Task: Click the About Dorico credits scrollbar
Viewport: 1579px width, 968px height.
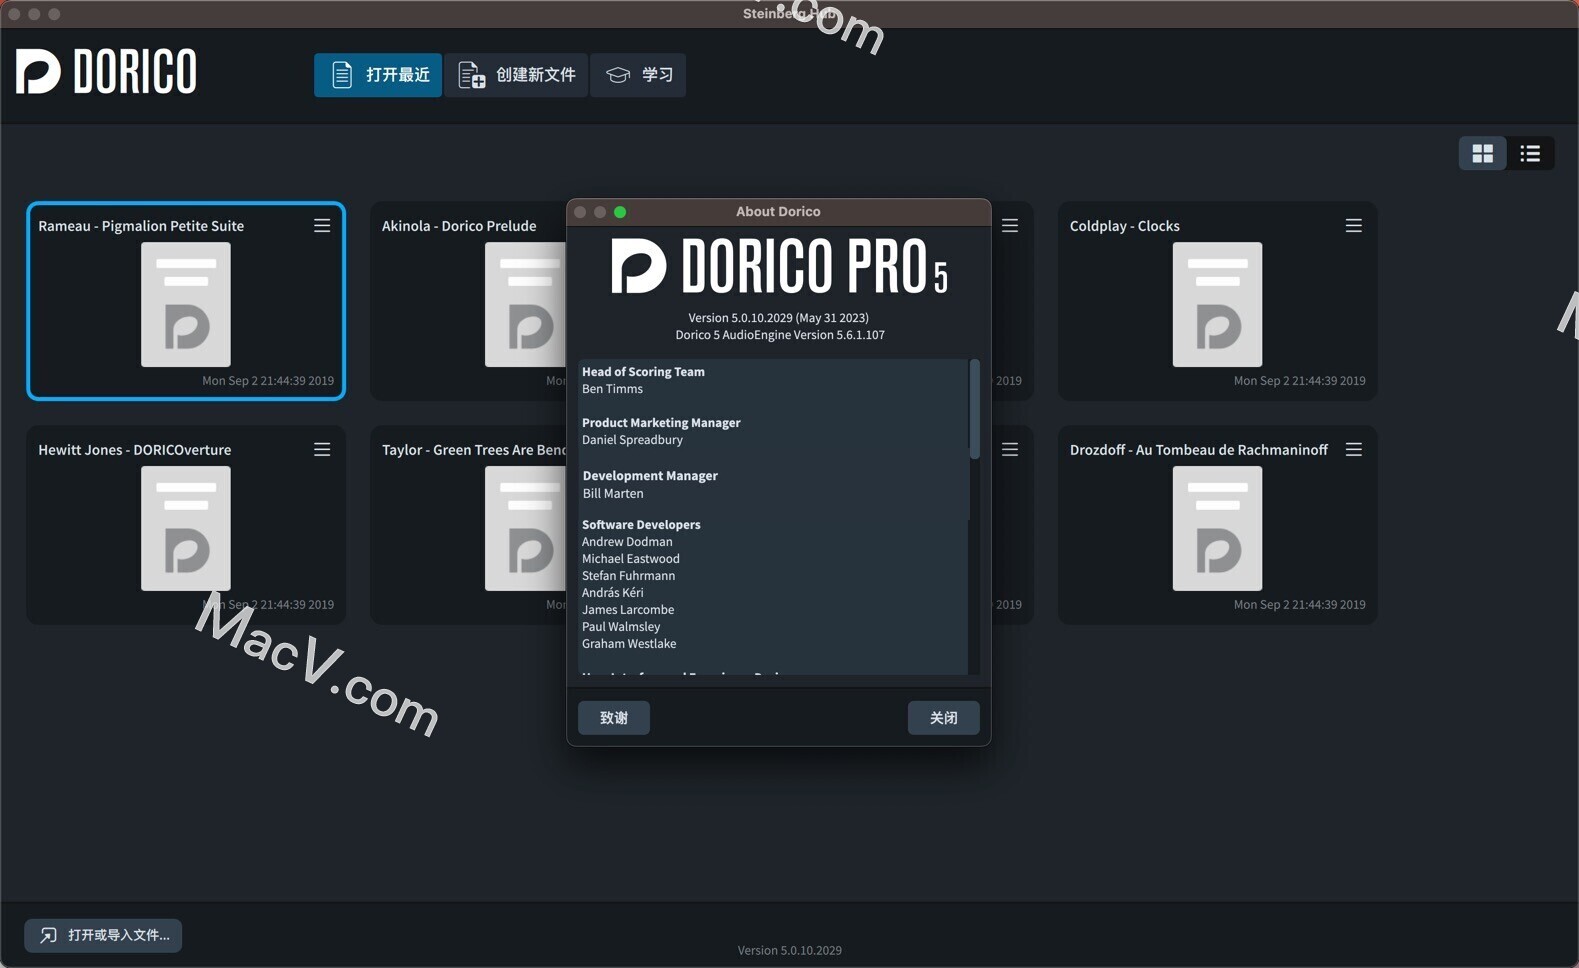Action: [974, 410]
